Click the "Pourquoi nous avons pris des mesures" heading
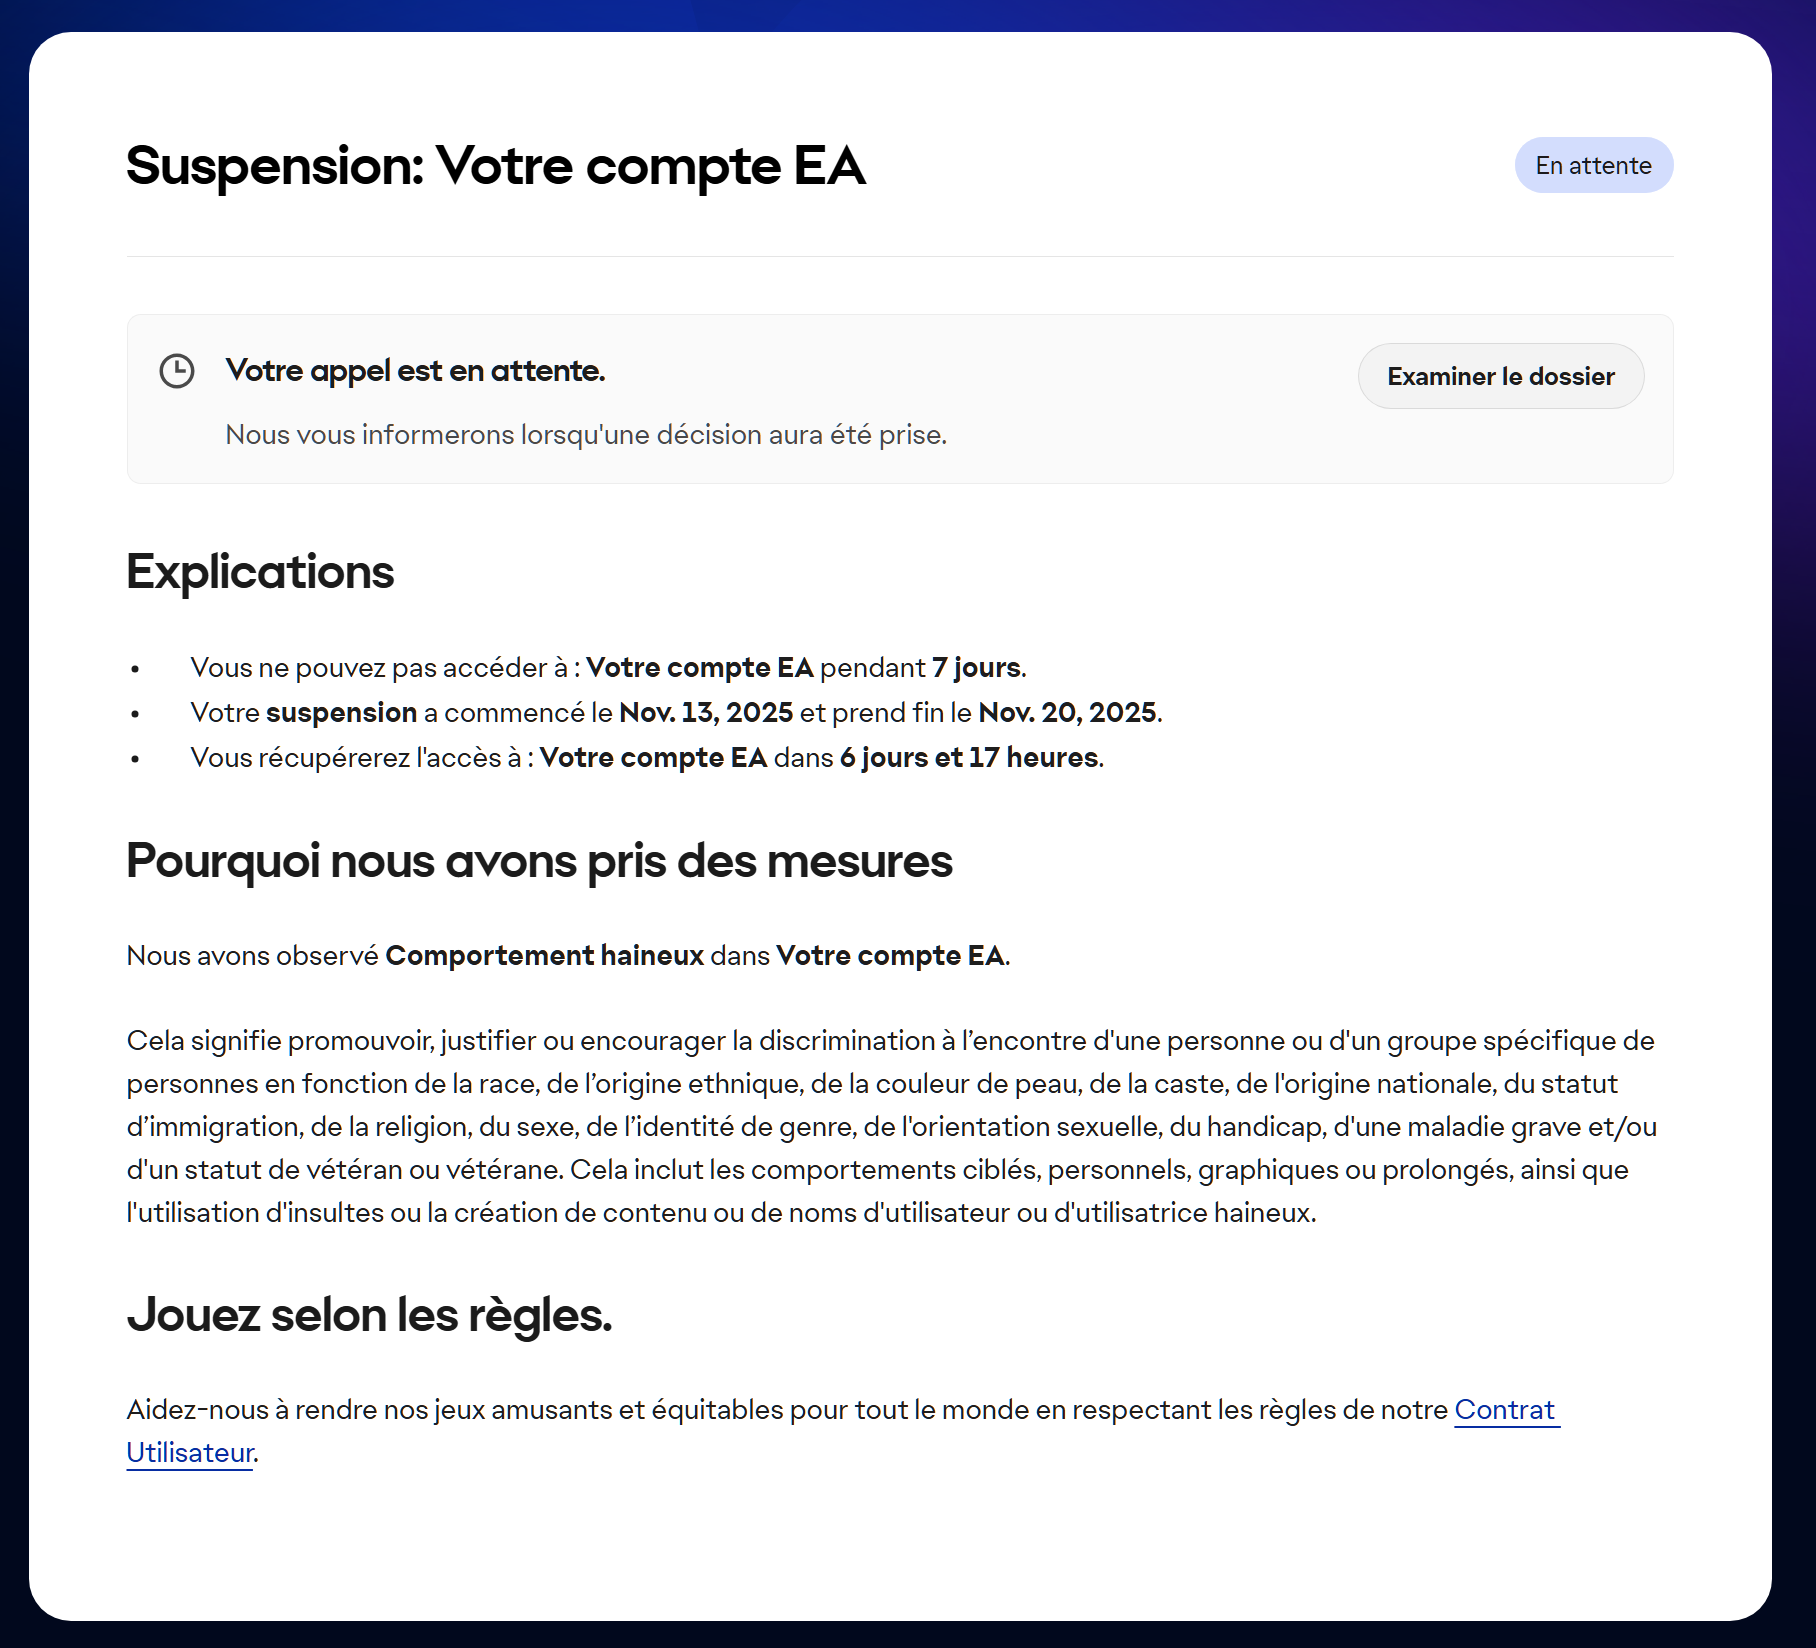 point(539,861)
